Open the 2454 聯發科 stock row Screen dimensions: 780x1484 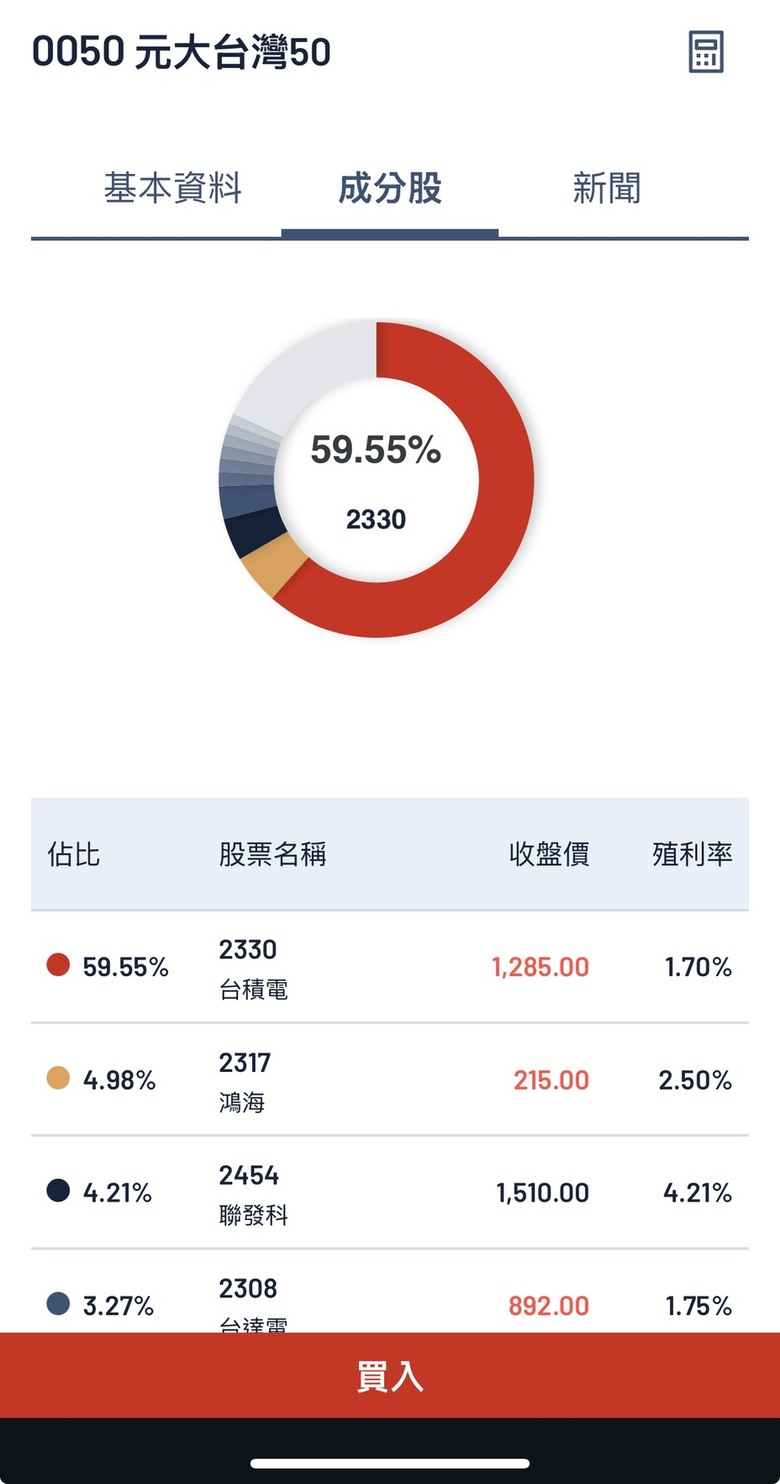click(390, 1193)
